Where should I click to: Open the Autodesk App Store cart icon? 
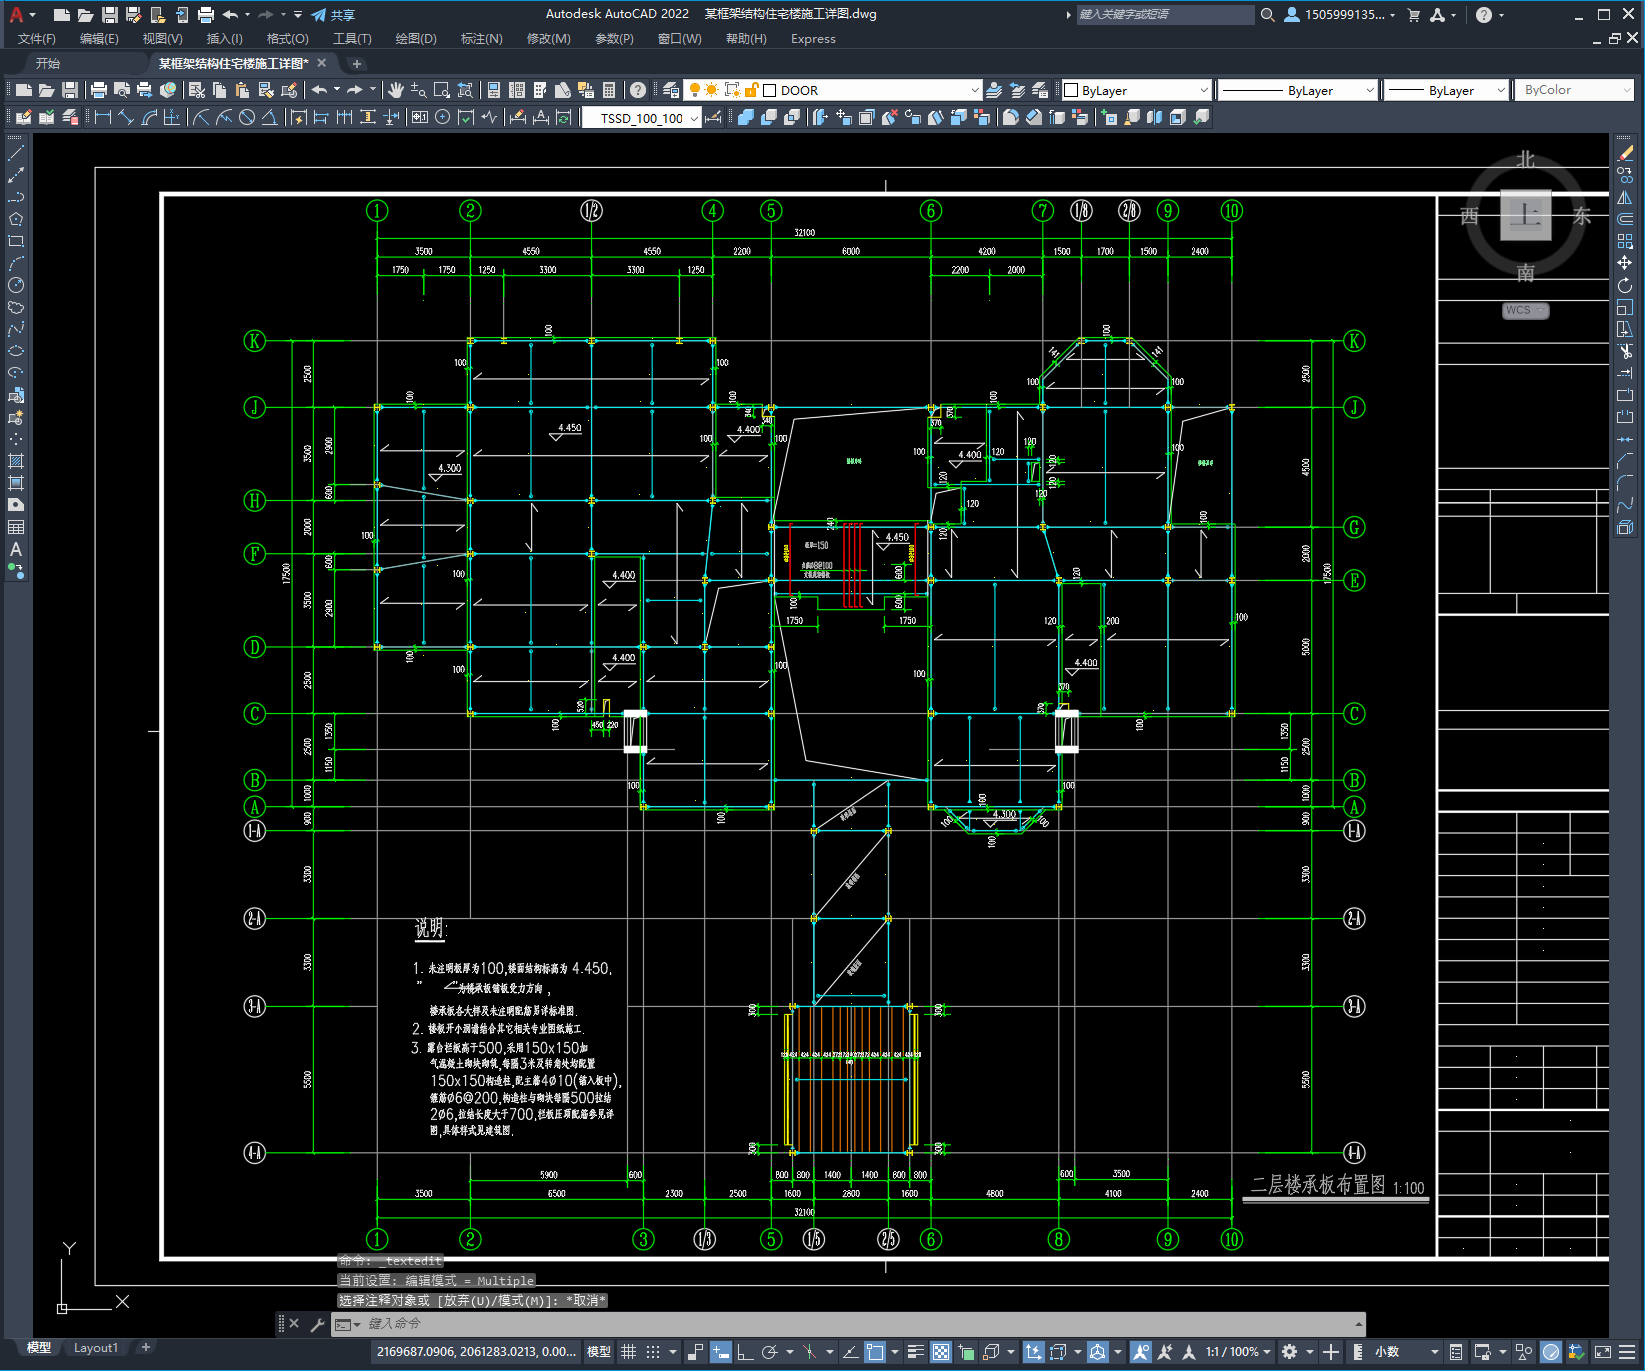click(x=1414, y=15)
